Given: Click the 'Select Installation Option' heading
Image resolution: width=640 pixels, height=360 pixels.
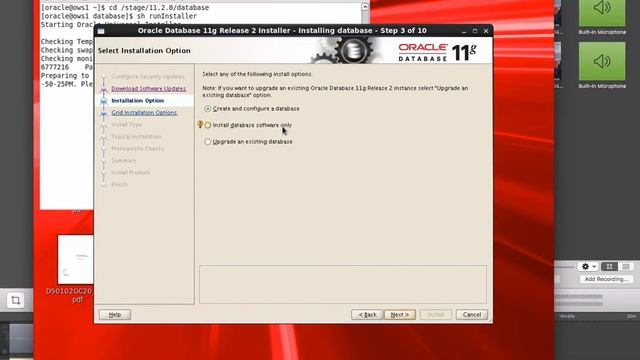Looking at the screenshot, I should tap(144, 51).
